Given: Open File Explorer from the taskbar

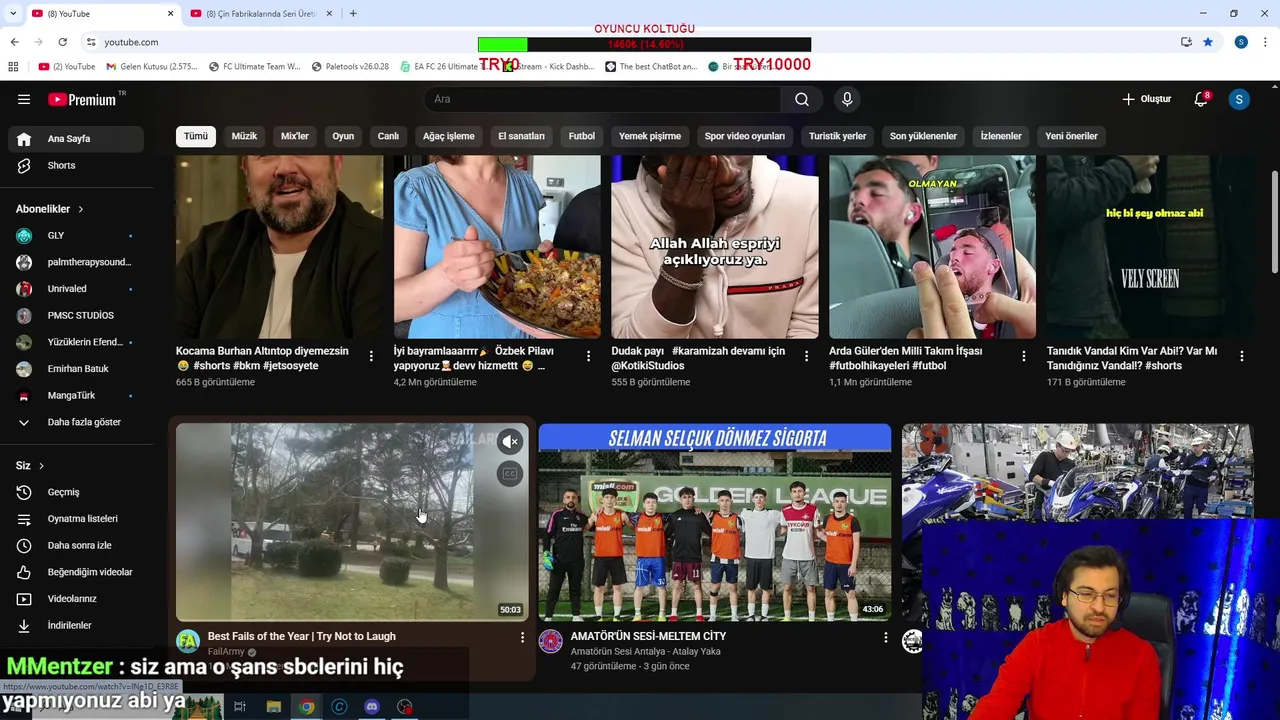Looking at the screenshot, I should [x=273, y=707].
